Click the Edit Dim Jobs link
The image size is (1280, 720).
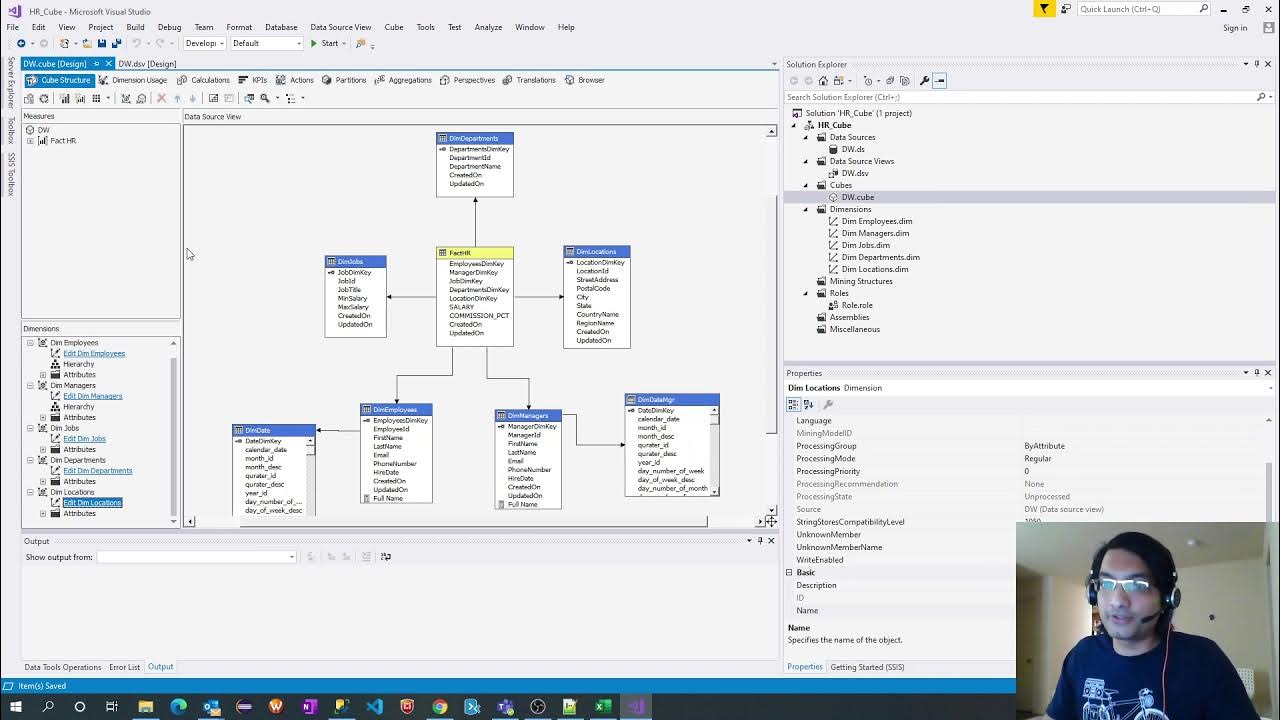coord(84,439)
